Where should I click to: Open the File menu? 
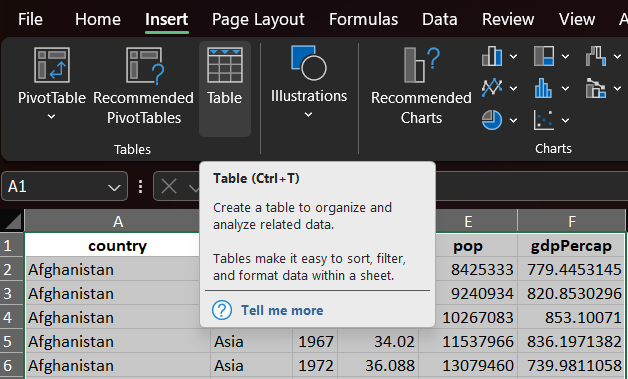click(x=30, y=19)
